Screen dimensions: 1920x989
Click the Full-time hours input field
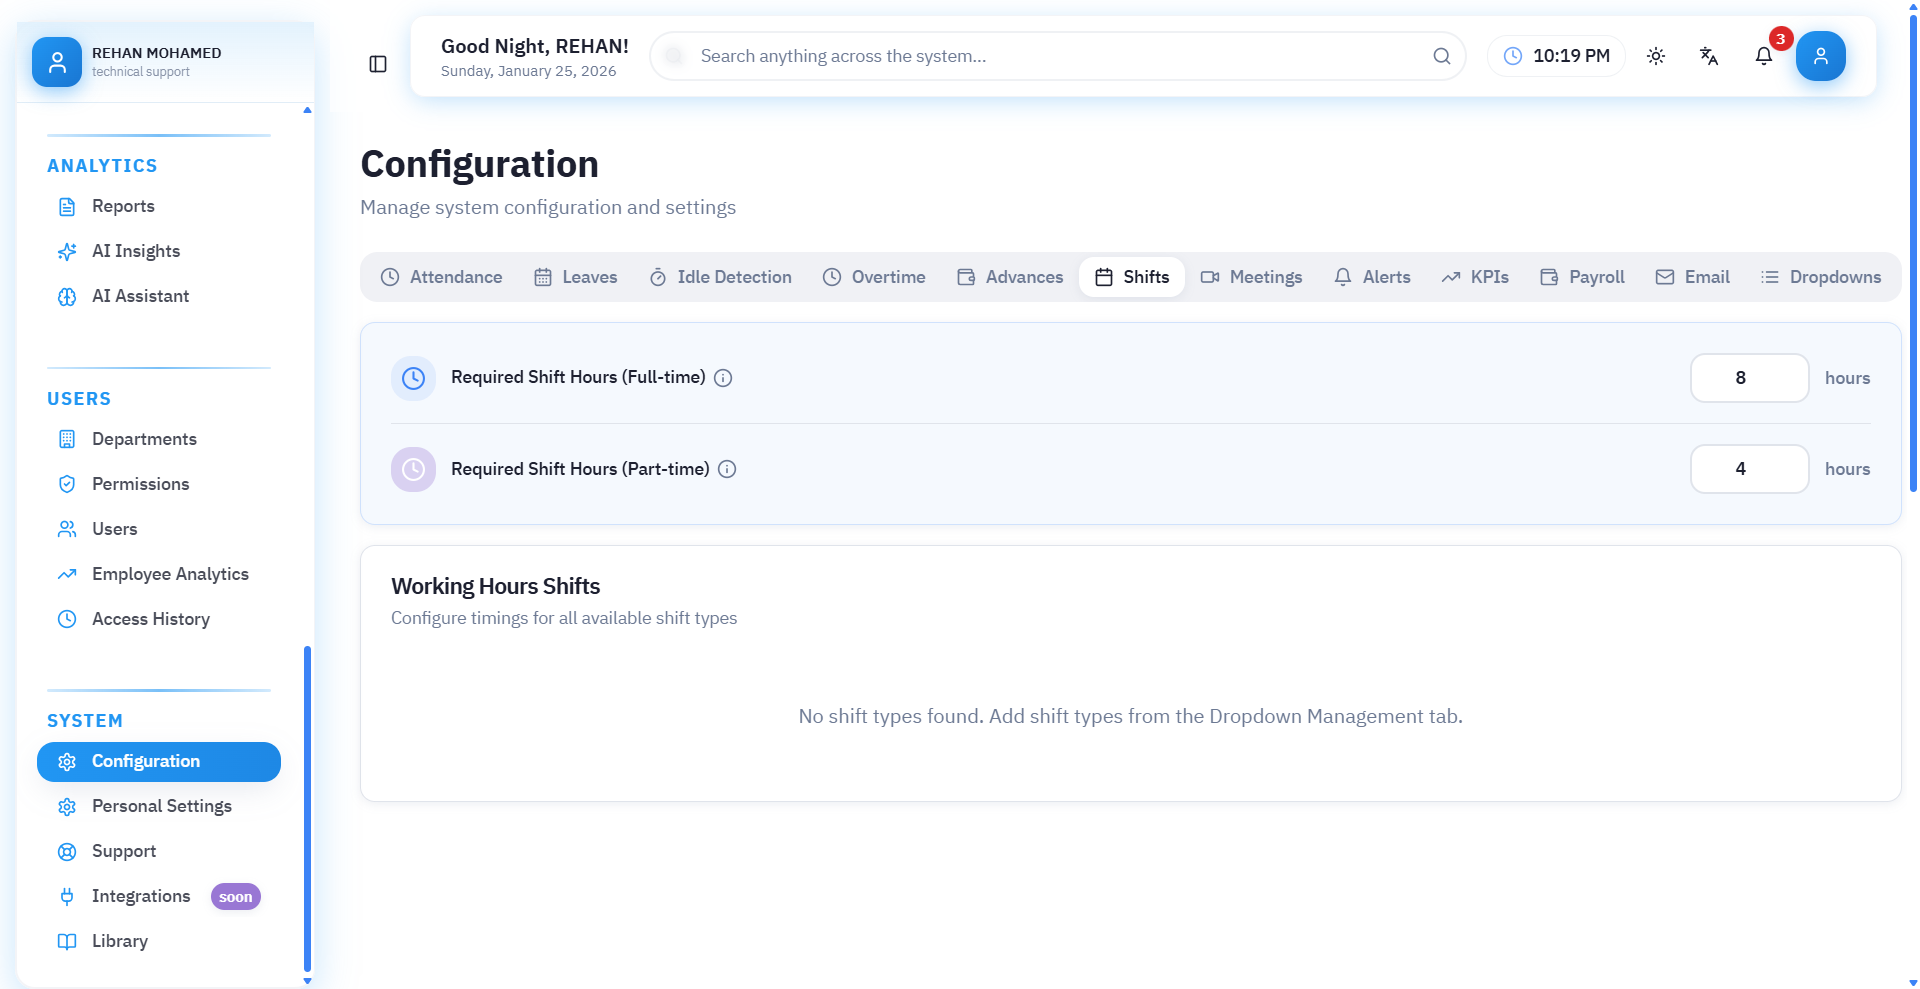(x=1749, y=378)
